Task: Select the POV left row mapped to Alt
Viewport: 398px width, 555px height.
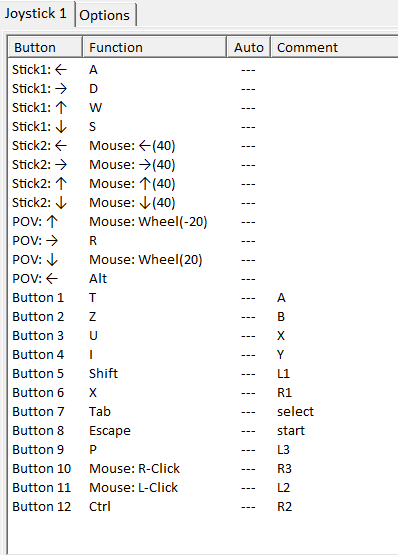Action: click(x=203, y=279)
